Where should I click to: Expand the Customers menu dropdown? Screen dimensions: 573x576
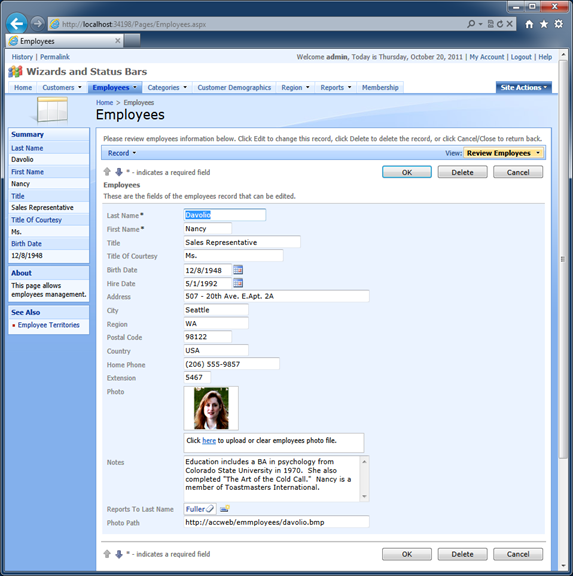point(80,87)
